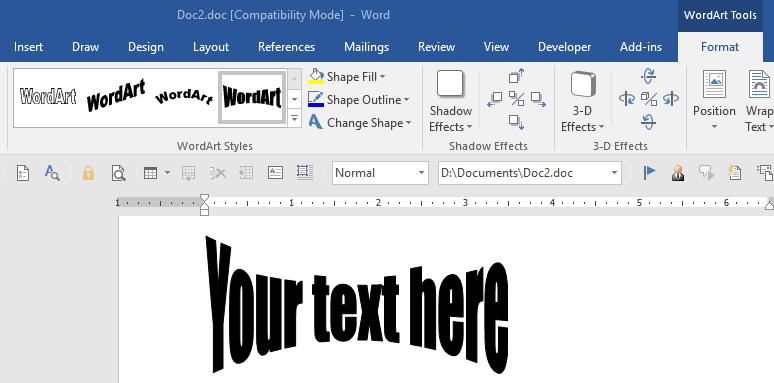Image resolution: width=774 pixels, height=383 pixels.
Task: Nudge shadow up
Action: 516,76
